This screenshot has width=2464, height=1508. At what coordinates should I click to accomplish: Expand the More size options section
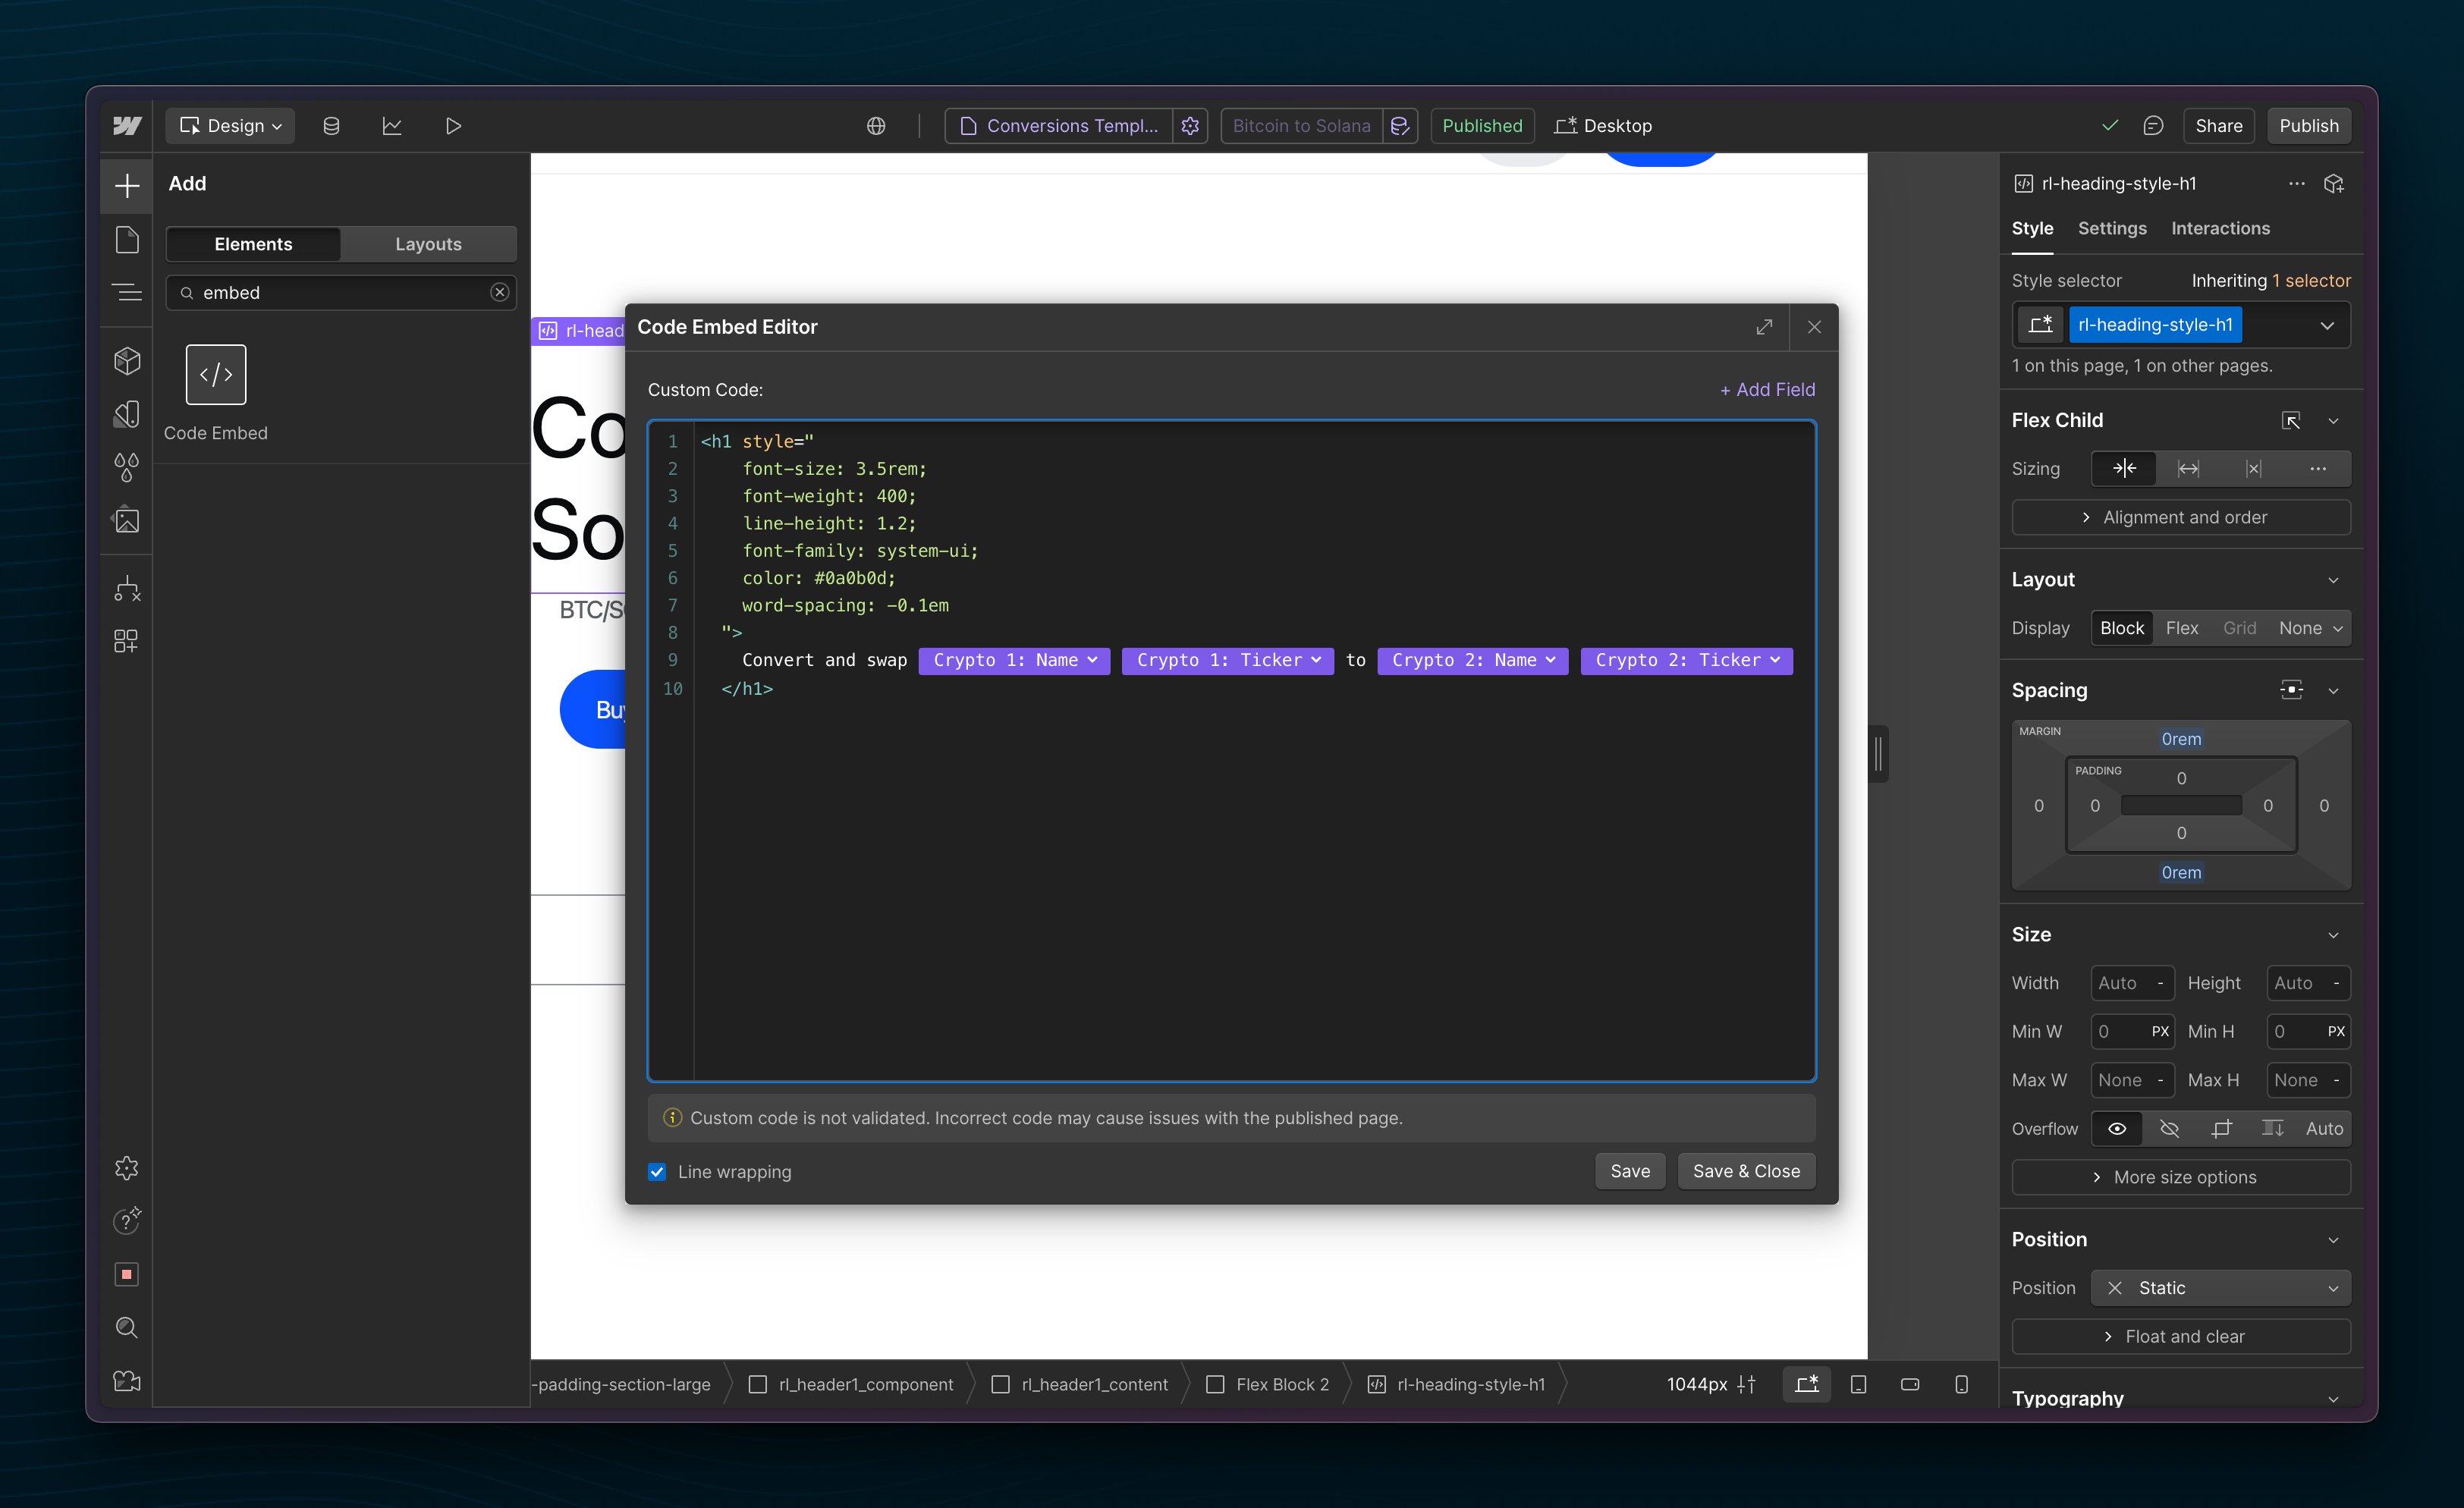pyautogui.click(x=2177, y=1177)
